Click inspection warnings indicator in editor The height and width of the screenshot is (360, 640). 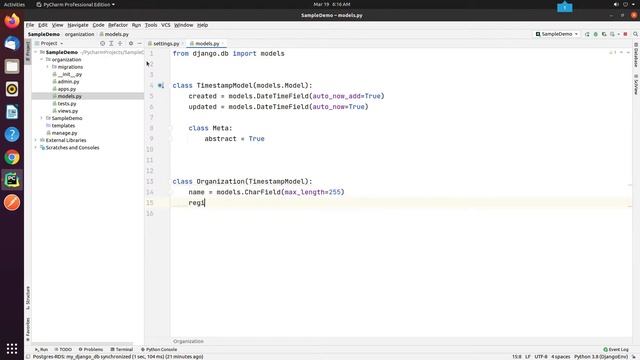(x=613, y=53)
